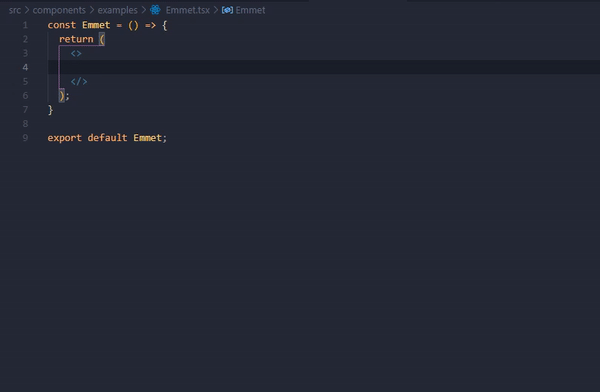Click the opening parenthesis after return
Screen dimensions: 600x392
pyautogui.click(x=102, y=39)
